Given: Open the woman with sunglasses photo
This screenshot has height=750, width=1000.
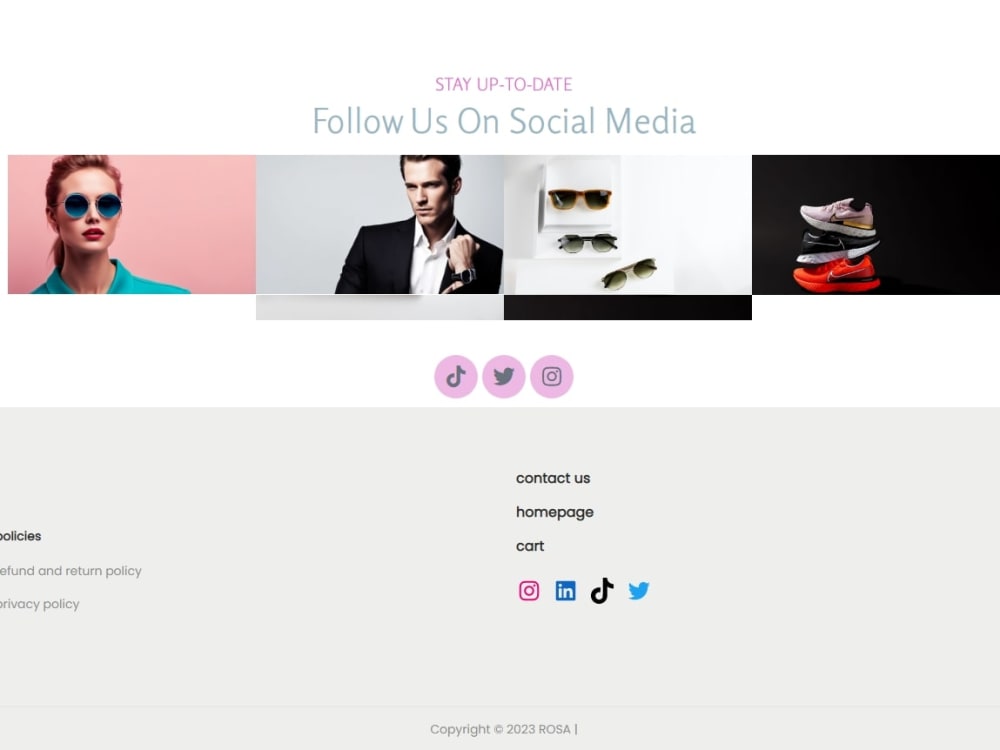Looking at the screenshot, I should [x=132, y=224].
